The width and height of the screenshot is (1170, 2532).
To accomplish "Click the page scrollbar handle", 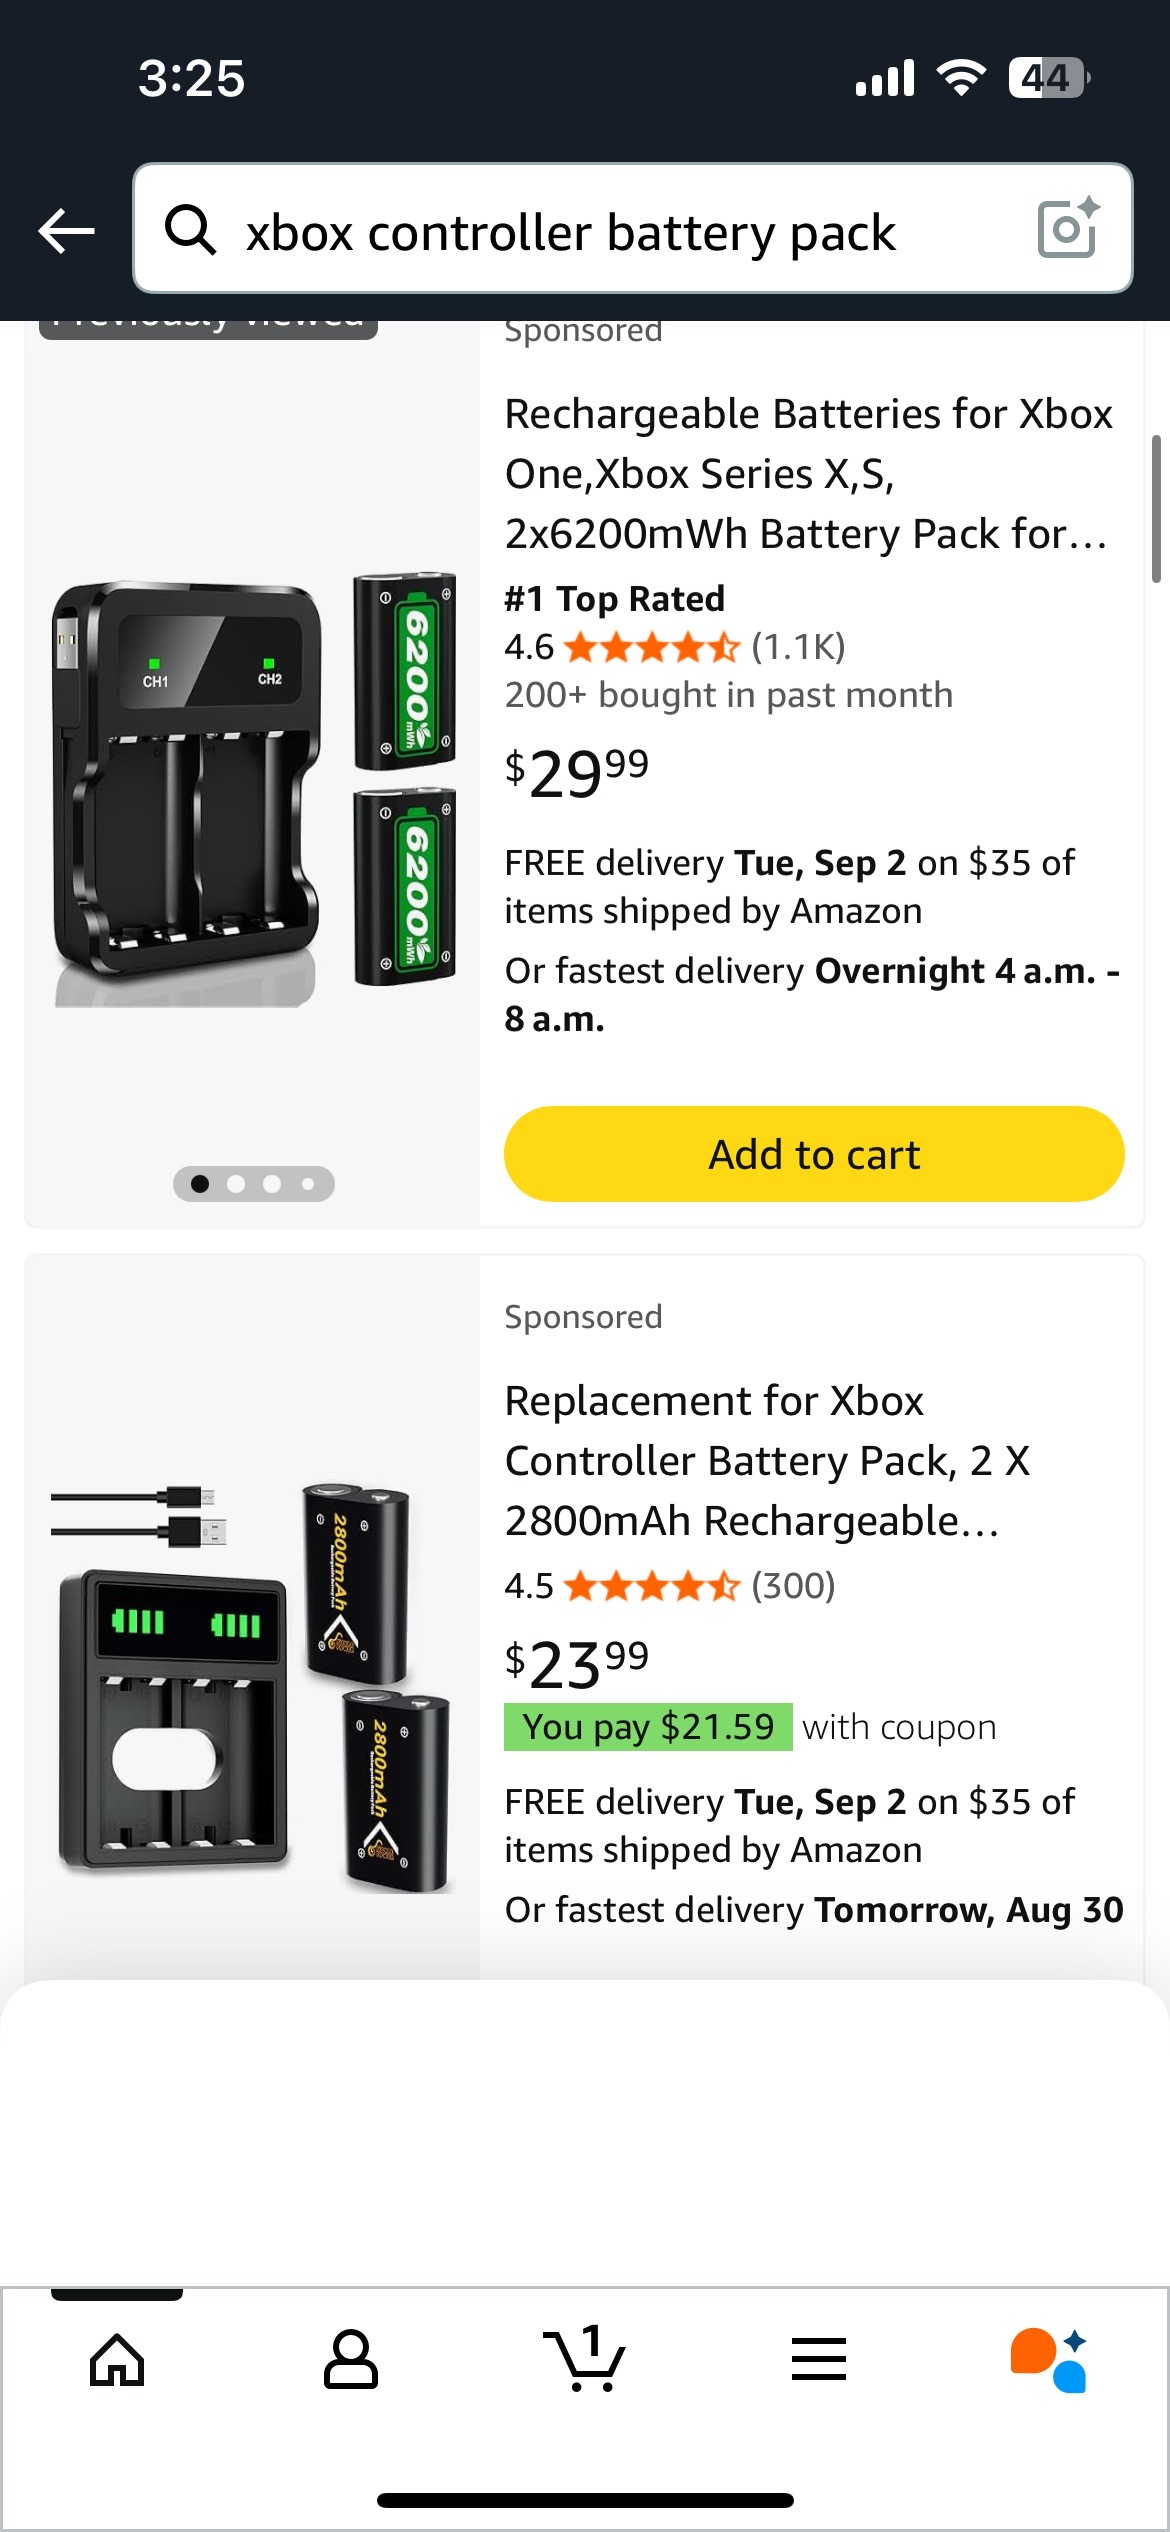I will point(1156,508).
